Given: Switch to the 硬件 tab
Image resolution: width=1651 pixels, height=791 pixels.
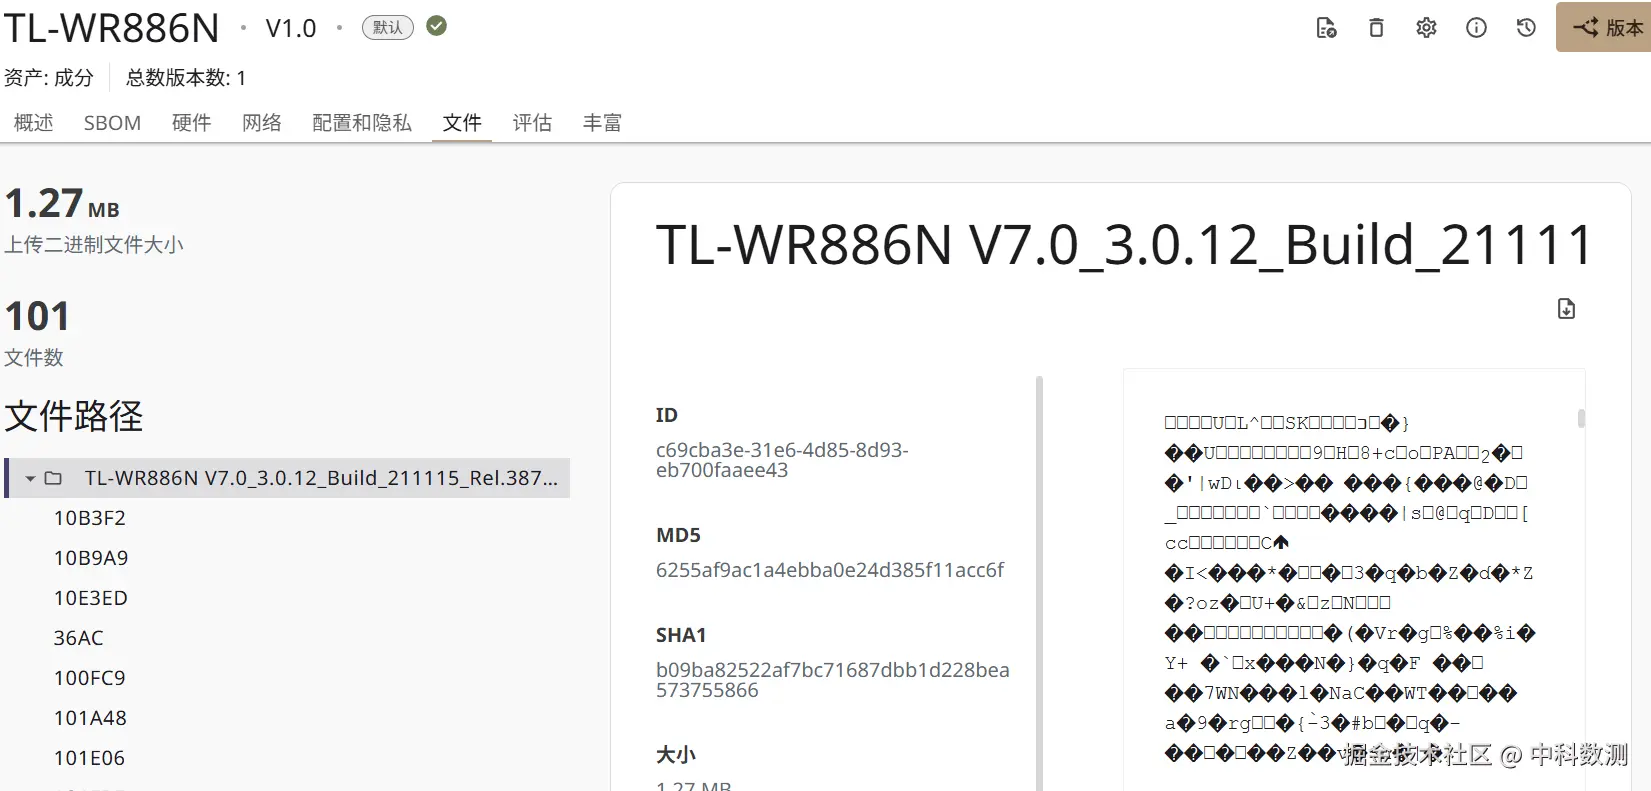Looking at the screenshot, I should tap(191, 123).
